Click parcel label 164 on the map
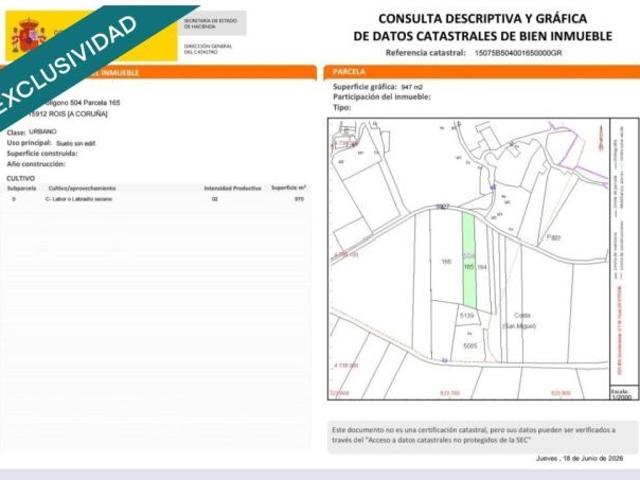Viewport: 640px width, 480px height. click(x=482, y=267)
